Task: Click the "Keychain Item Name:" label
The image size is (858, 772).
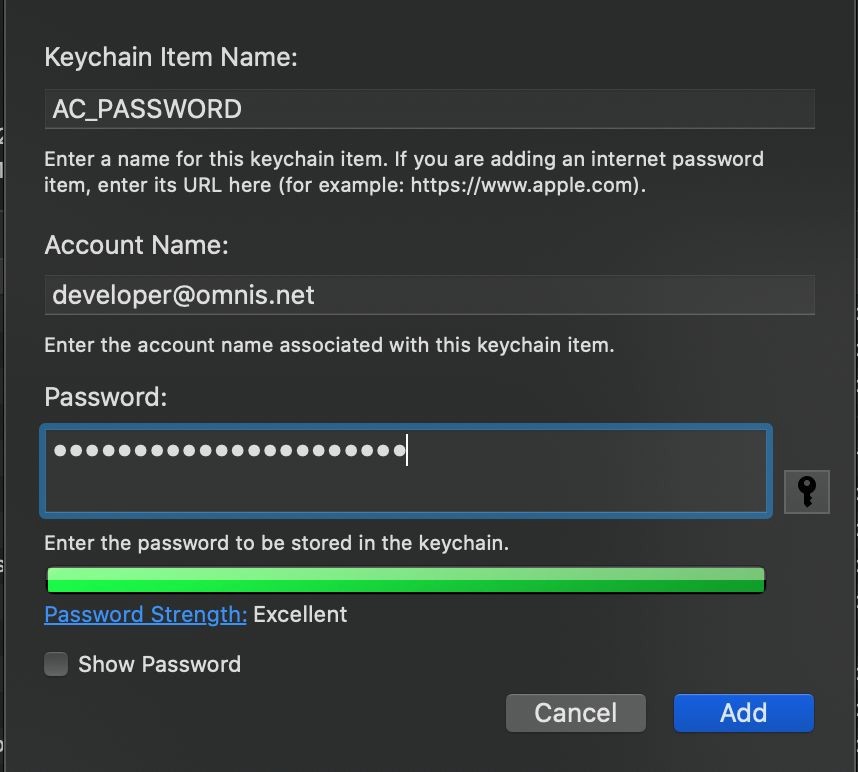Action: (x=171, y=57)
